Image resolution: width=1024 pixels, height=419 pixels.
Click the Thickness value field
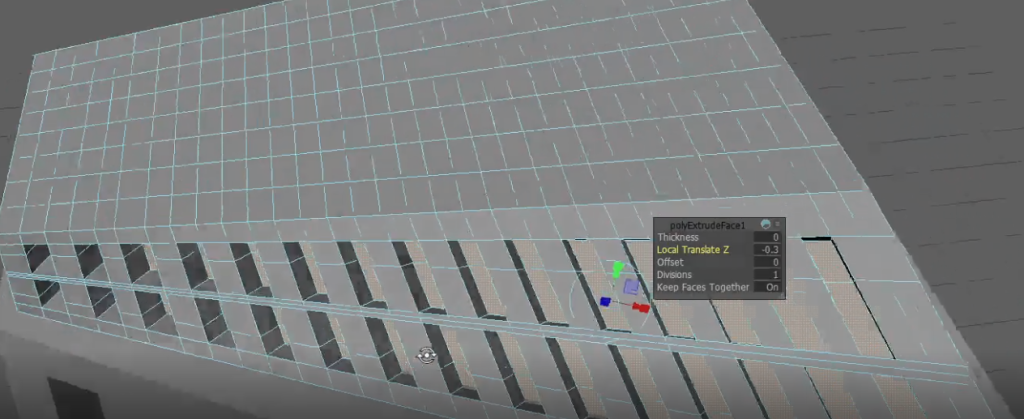pos(769,237)
